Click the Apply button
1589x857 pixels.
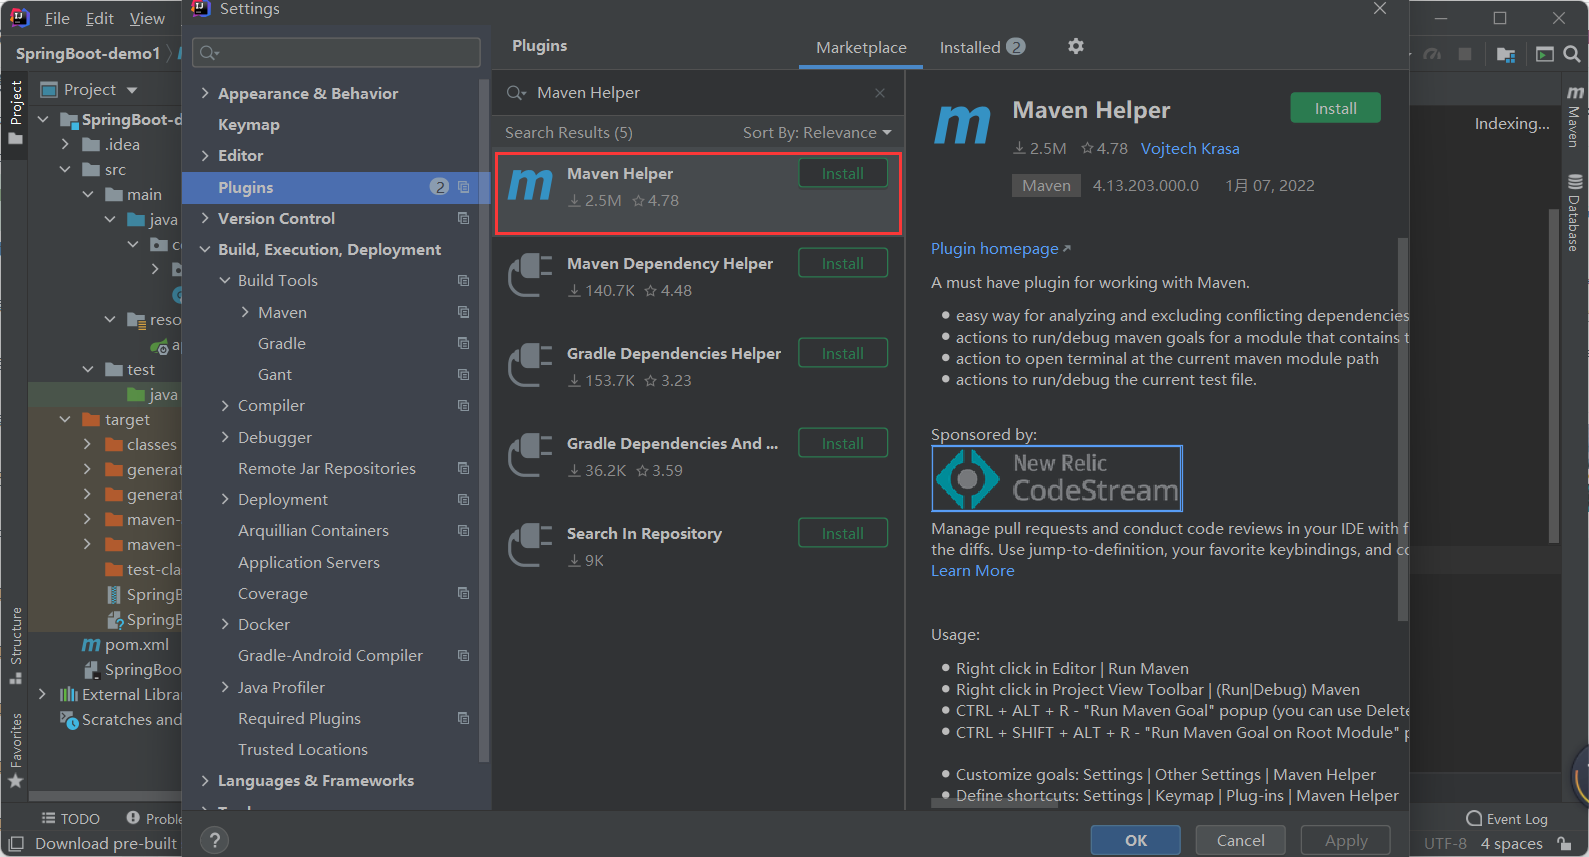coord(1346,840)
